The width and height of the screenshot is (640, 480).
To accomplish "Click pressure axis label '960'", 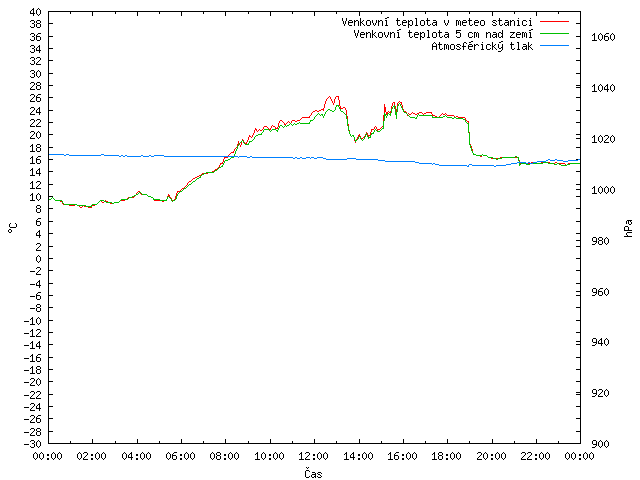I will 600,292.
